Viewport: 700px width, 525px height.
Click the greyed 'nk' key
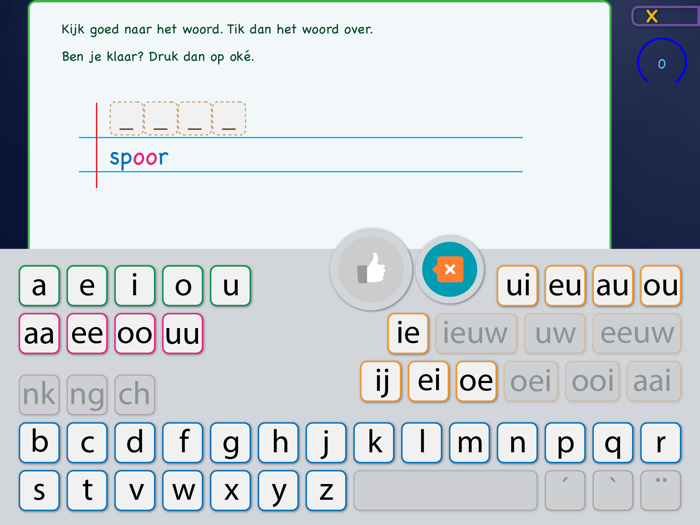[x=39, y=395]
